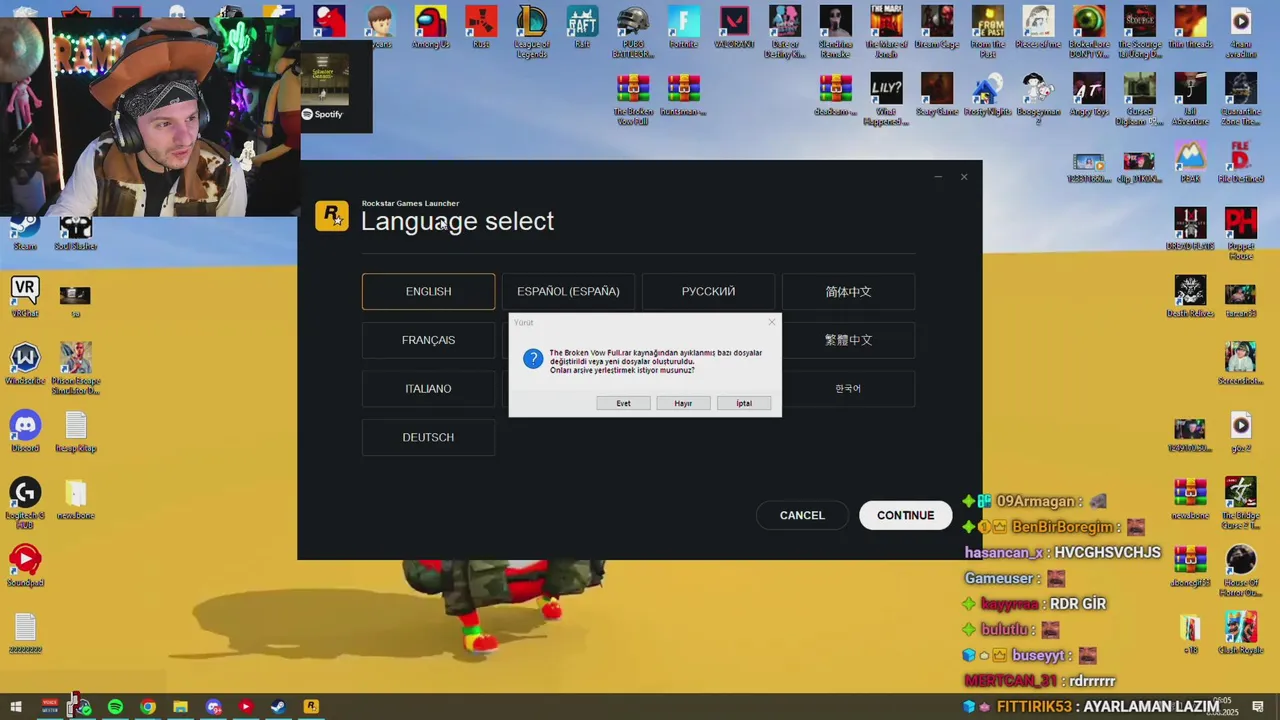The image size is (1280, 720).
Task: Open The Broken Vow Full archive
Action: (633, 99)
